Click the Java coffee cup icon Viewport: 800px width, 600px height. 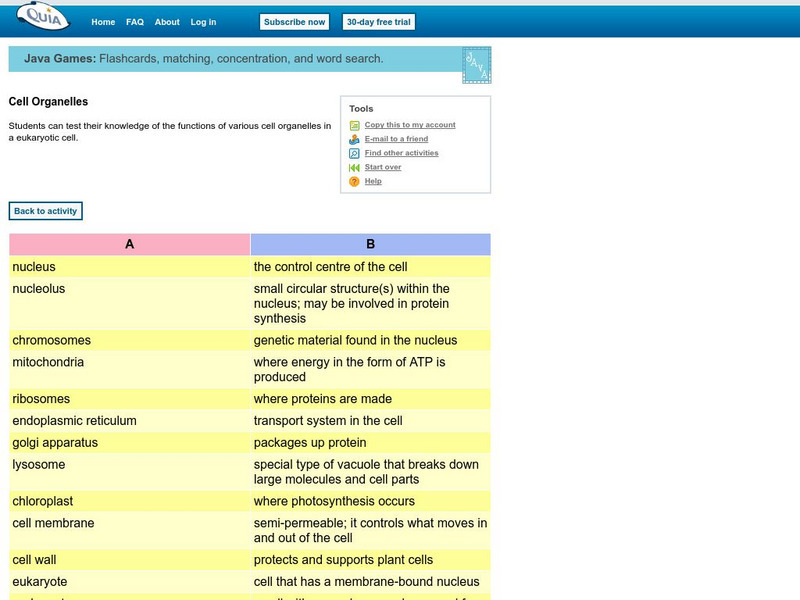pos(476,64)
